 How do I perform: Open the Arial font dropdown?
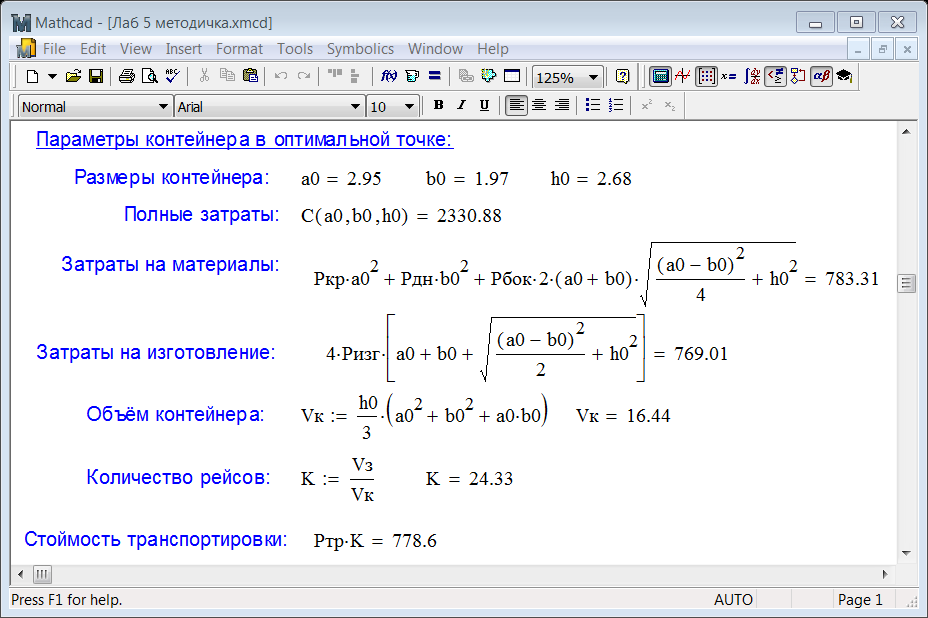coord(356,107)
